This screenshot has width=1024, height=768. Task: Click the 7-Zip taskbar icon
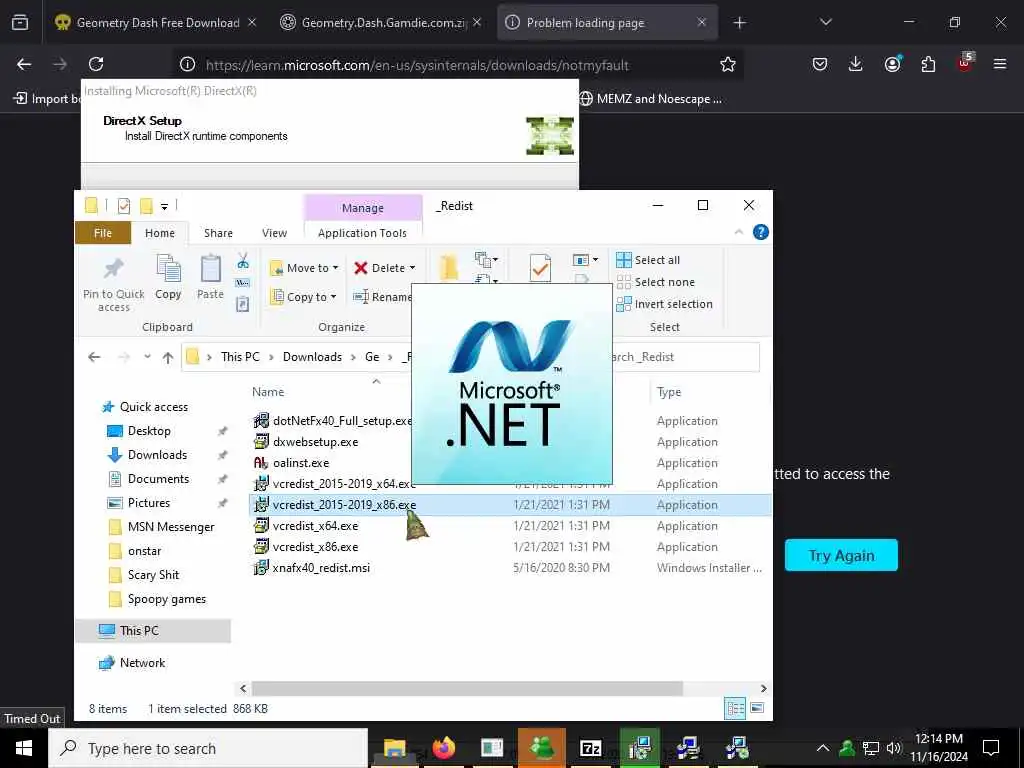[590, 748]
